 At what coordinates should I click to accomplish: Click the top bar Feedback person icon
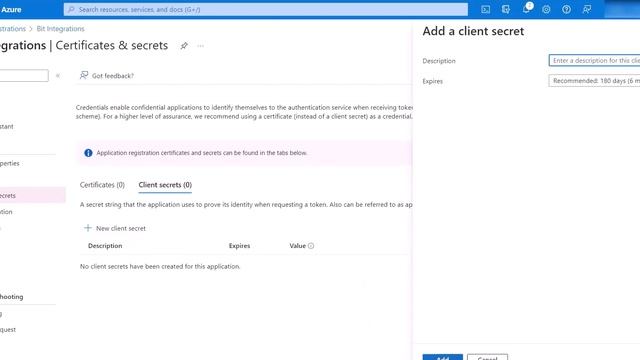587,9
